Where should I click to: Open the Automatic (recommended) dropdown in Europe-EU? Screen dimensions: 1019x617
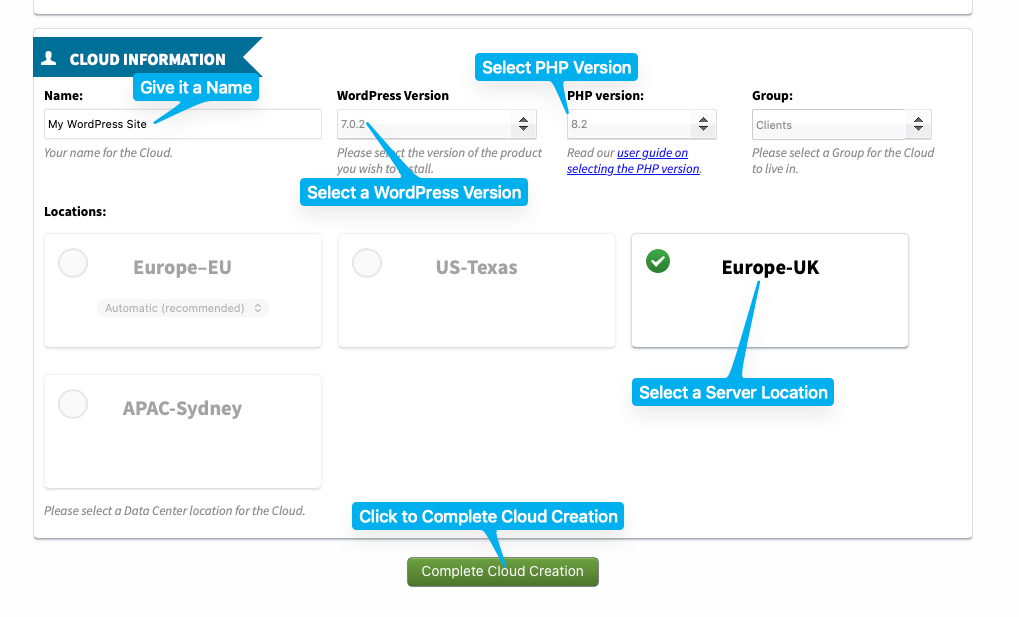click(183, 308)
